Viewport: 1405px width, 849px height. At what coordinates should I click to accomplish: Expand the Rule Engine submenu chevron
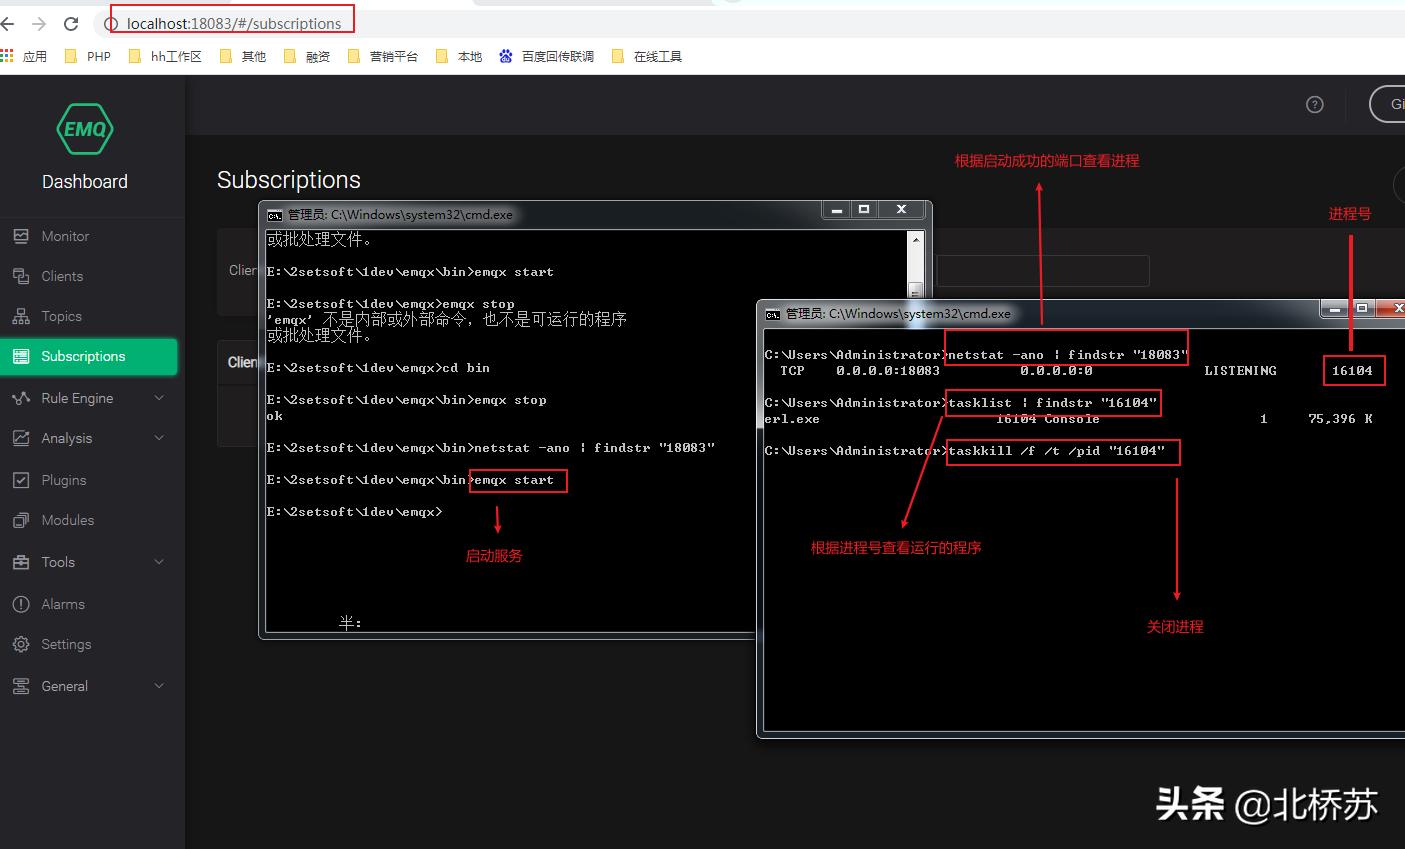tap(159, 398)
